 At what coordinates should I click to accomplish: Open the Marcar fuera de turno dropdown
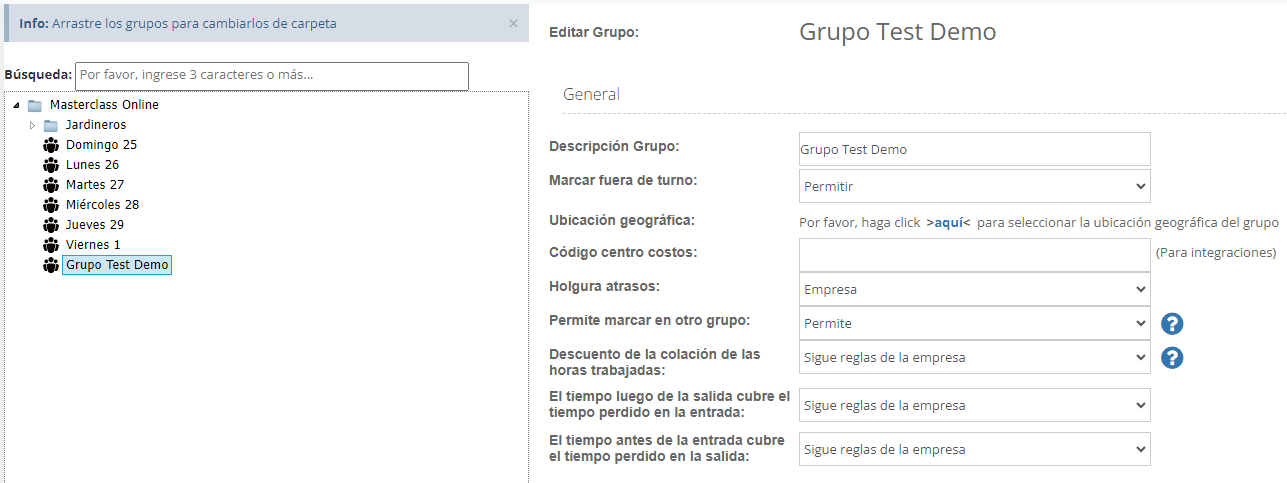974,186
